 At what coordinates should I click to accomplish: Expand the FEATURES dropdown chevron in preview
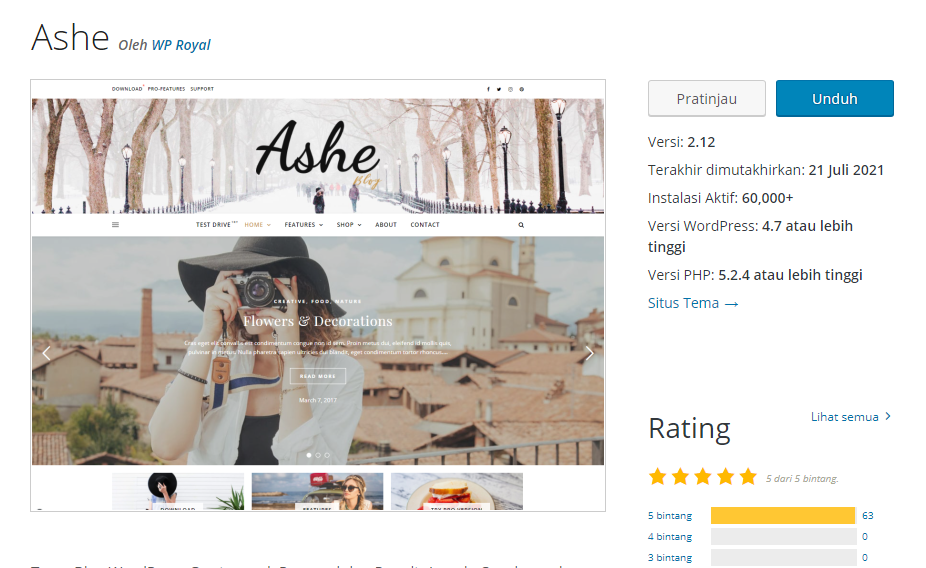pos(321,225)
